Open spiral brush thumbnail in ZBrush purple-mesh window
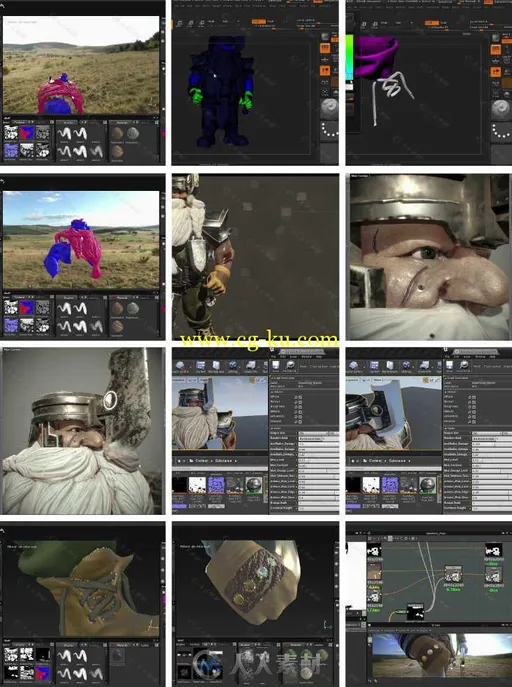This screenshot has width=512, height=687. (x=500, y=109)
